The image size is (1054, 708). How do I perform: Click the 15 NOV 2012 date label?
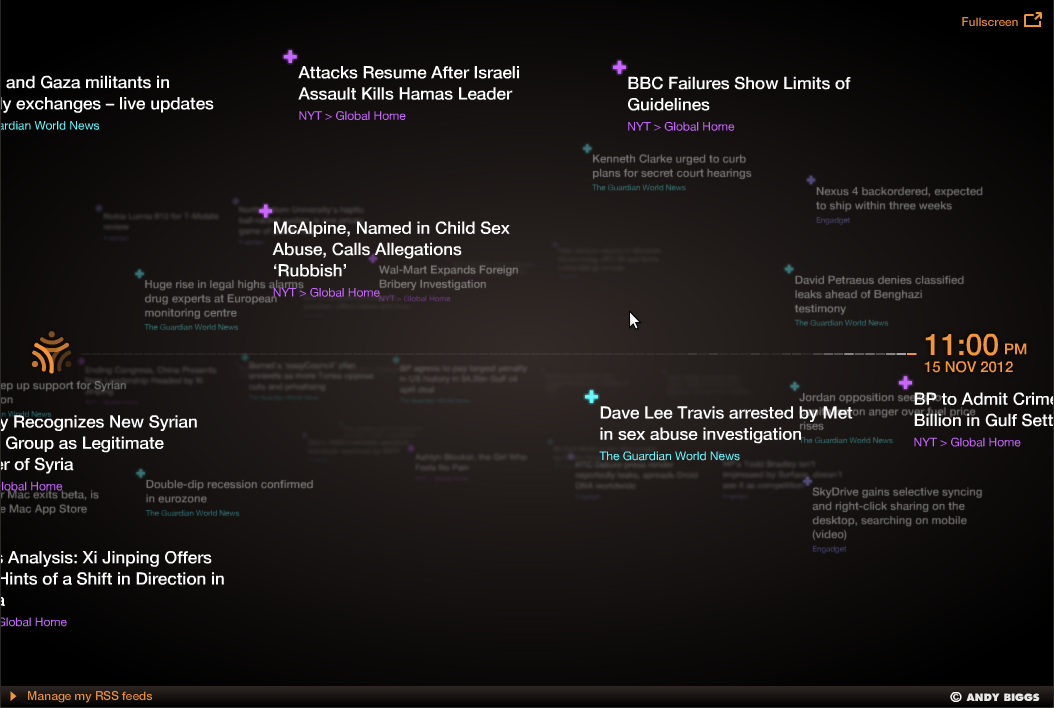pos(968,367)
